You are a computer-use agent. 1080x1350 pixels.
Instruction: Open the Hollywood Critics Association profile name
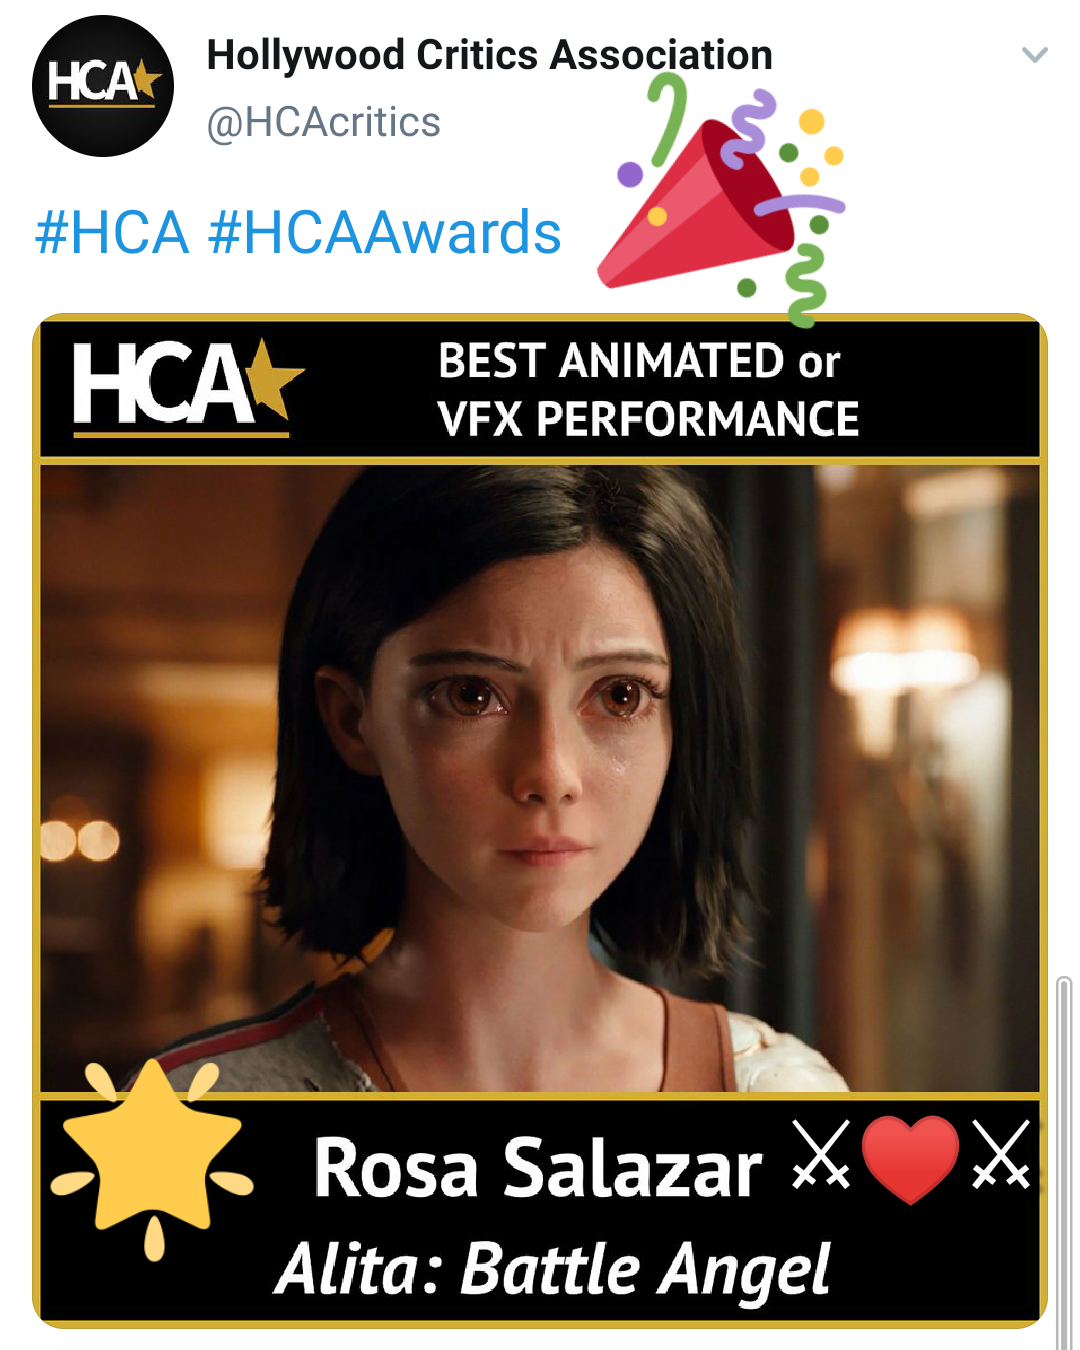(x=489, y=56)
